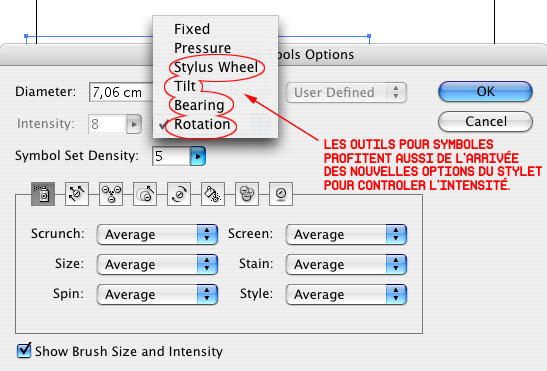Dismiss the dialog with Cancel
Screen dimensions: 547x371
(x=485, y=122)
